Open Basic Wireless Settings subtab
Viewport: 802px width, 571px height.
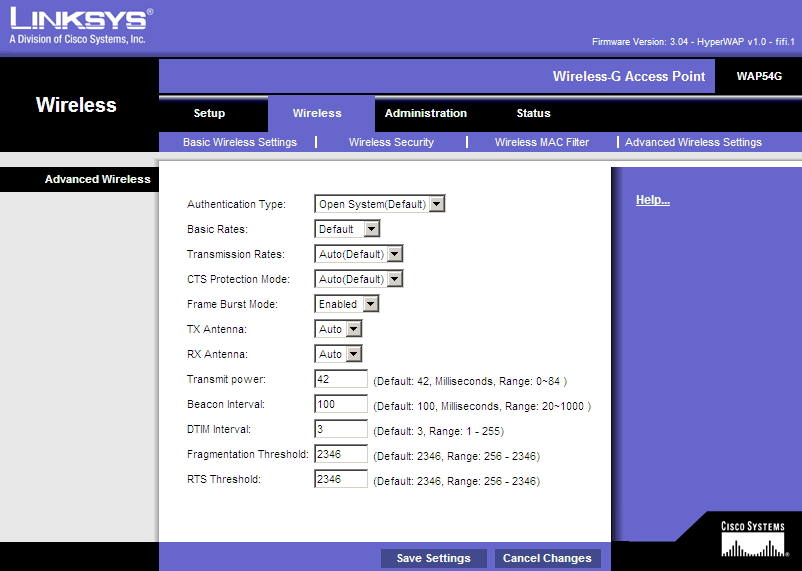click(240, 142)
